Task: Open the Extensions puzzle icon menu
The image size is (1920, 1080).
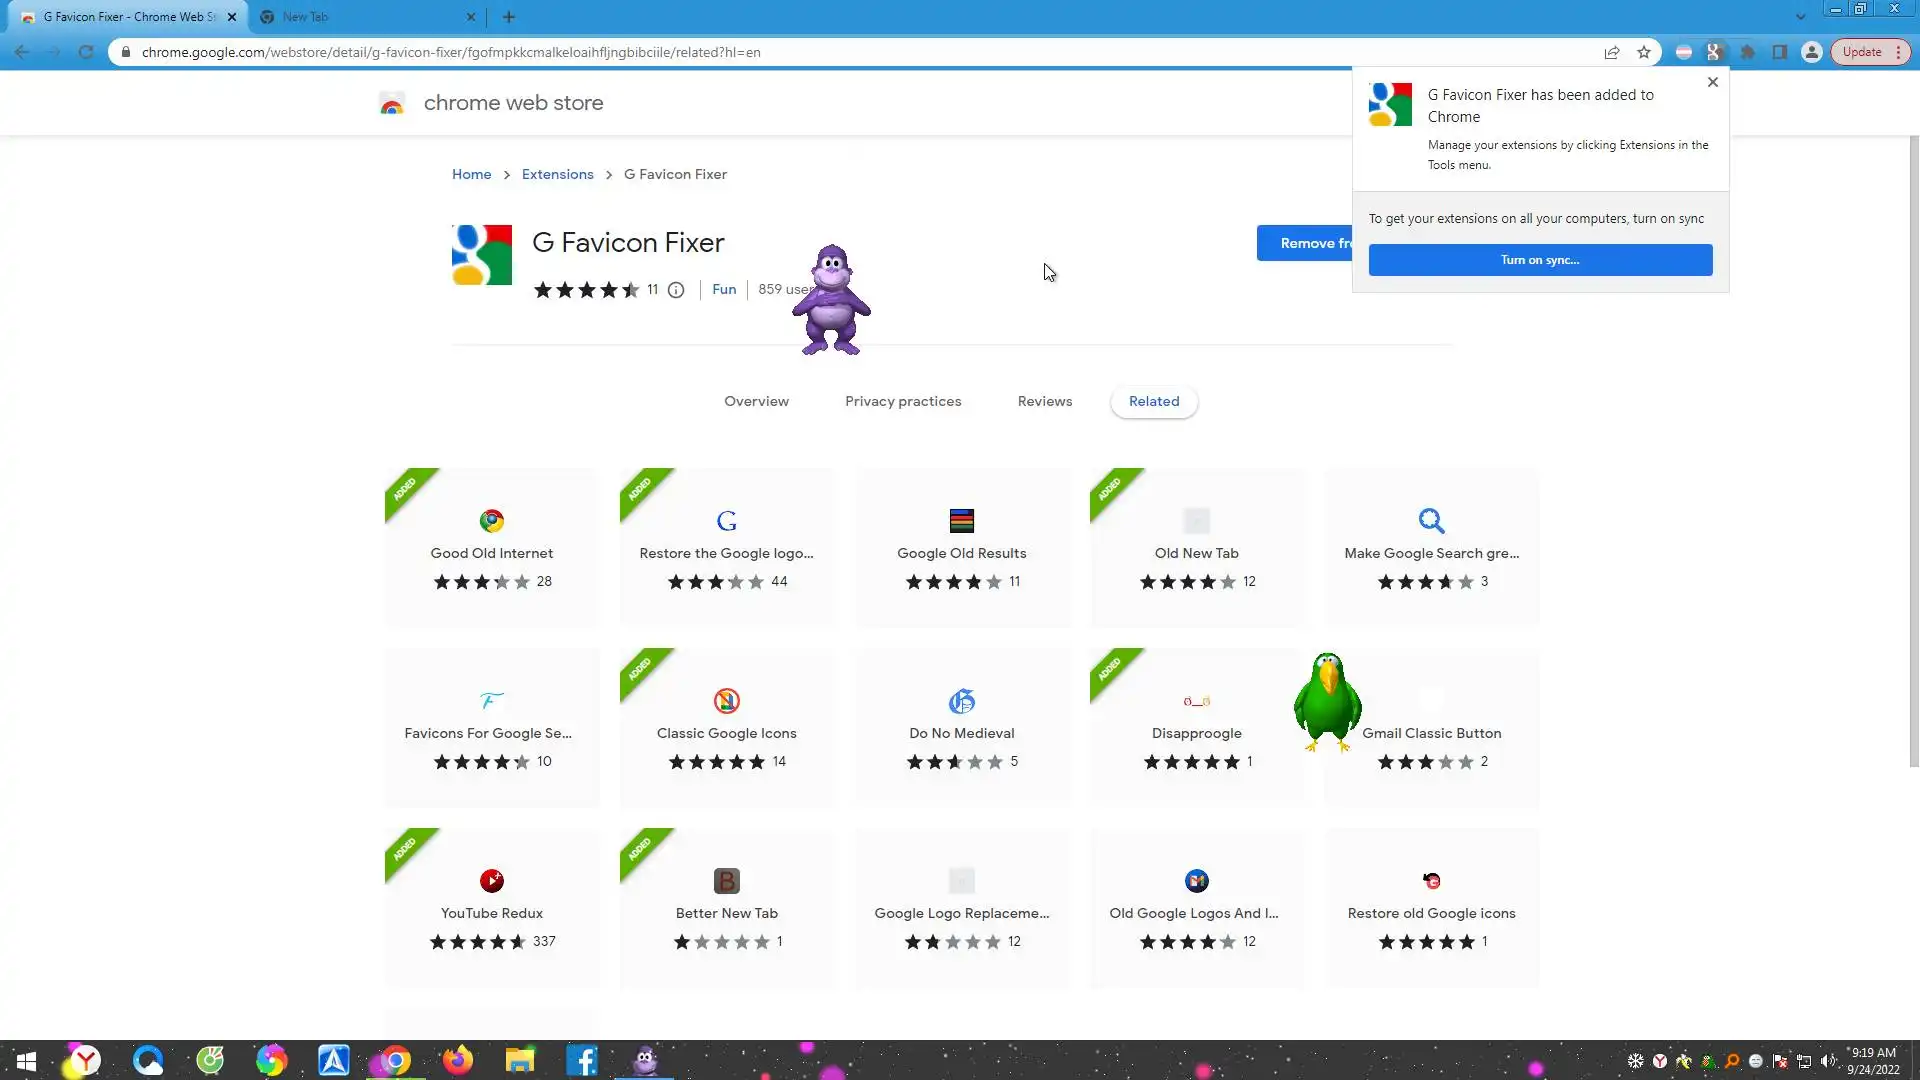Action: tap(1747, 52)
